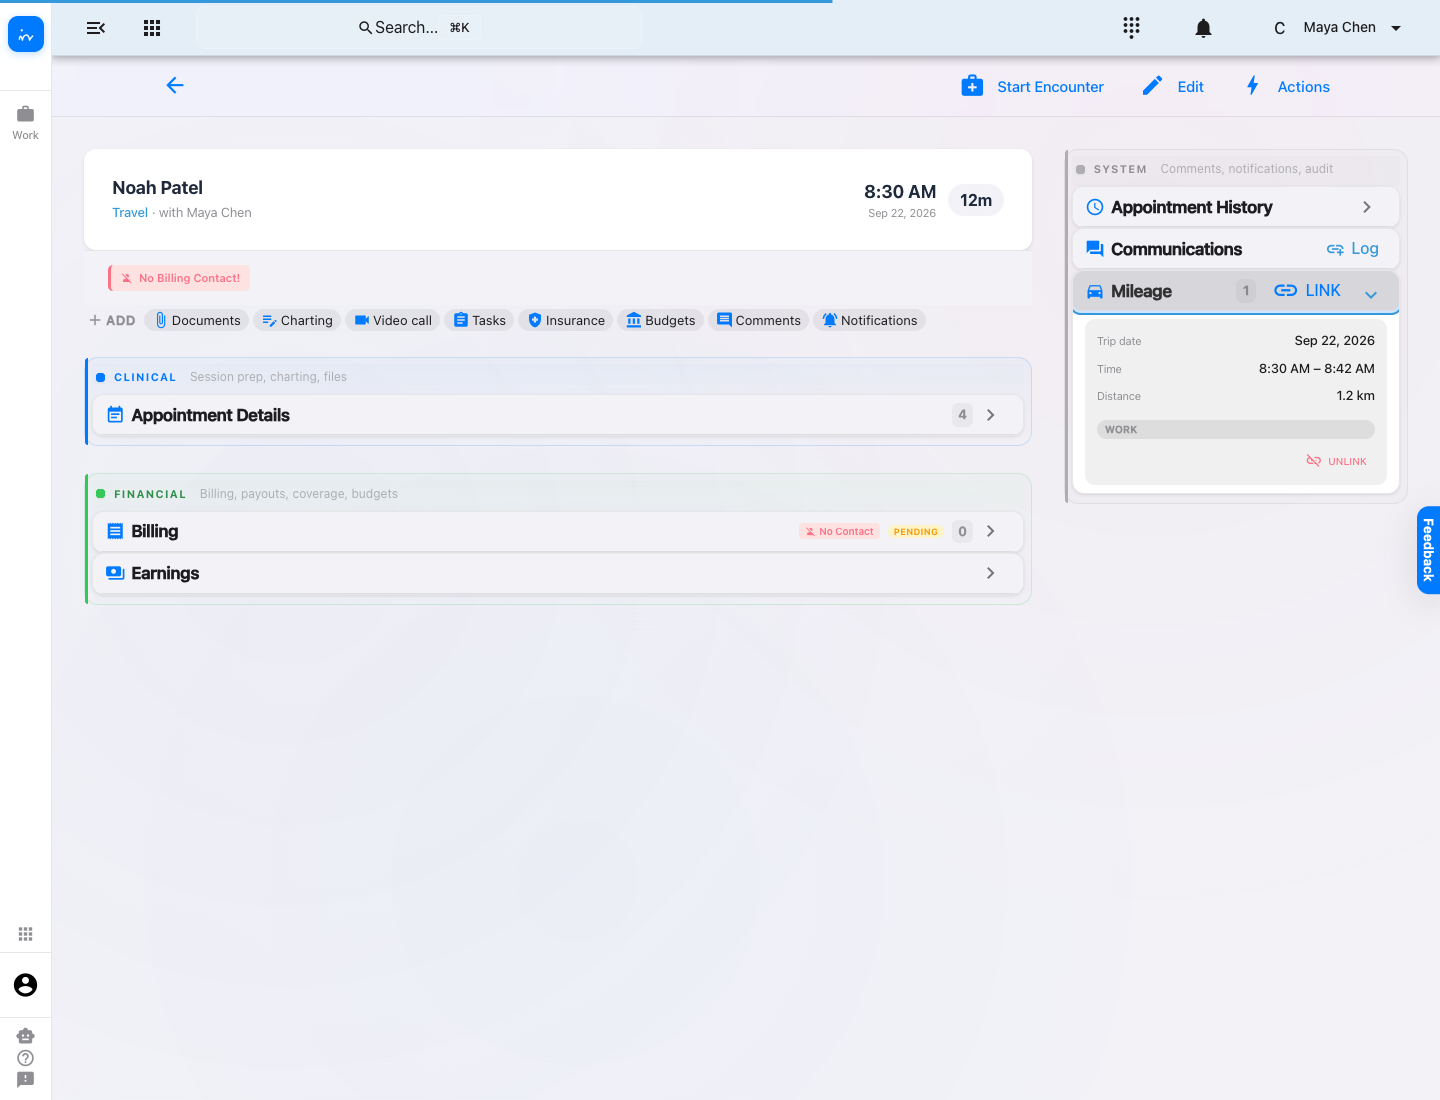Click the Edit pencil button
Screen dimensions: 1440x1100
click(x=1173, y=87)
